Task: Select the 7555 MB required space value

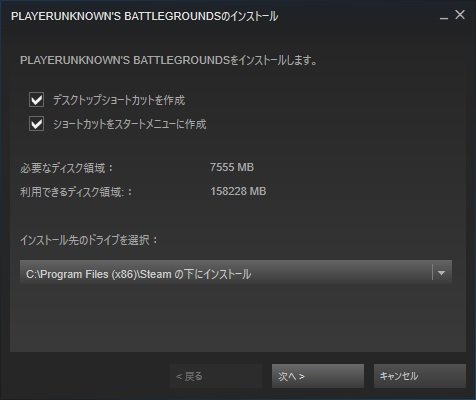Action: coord(232,167)
